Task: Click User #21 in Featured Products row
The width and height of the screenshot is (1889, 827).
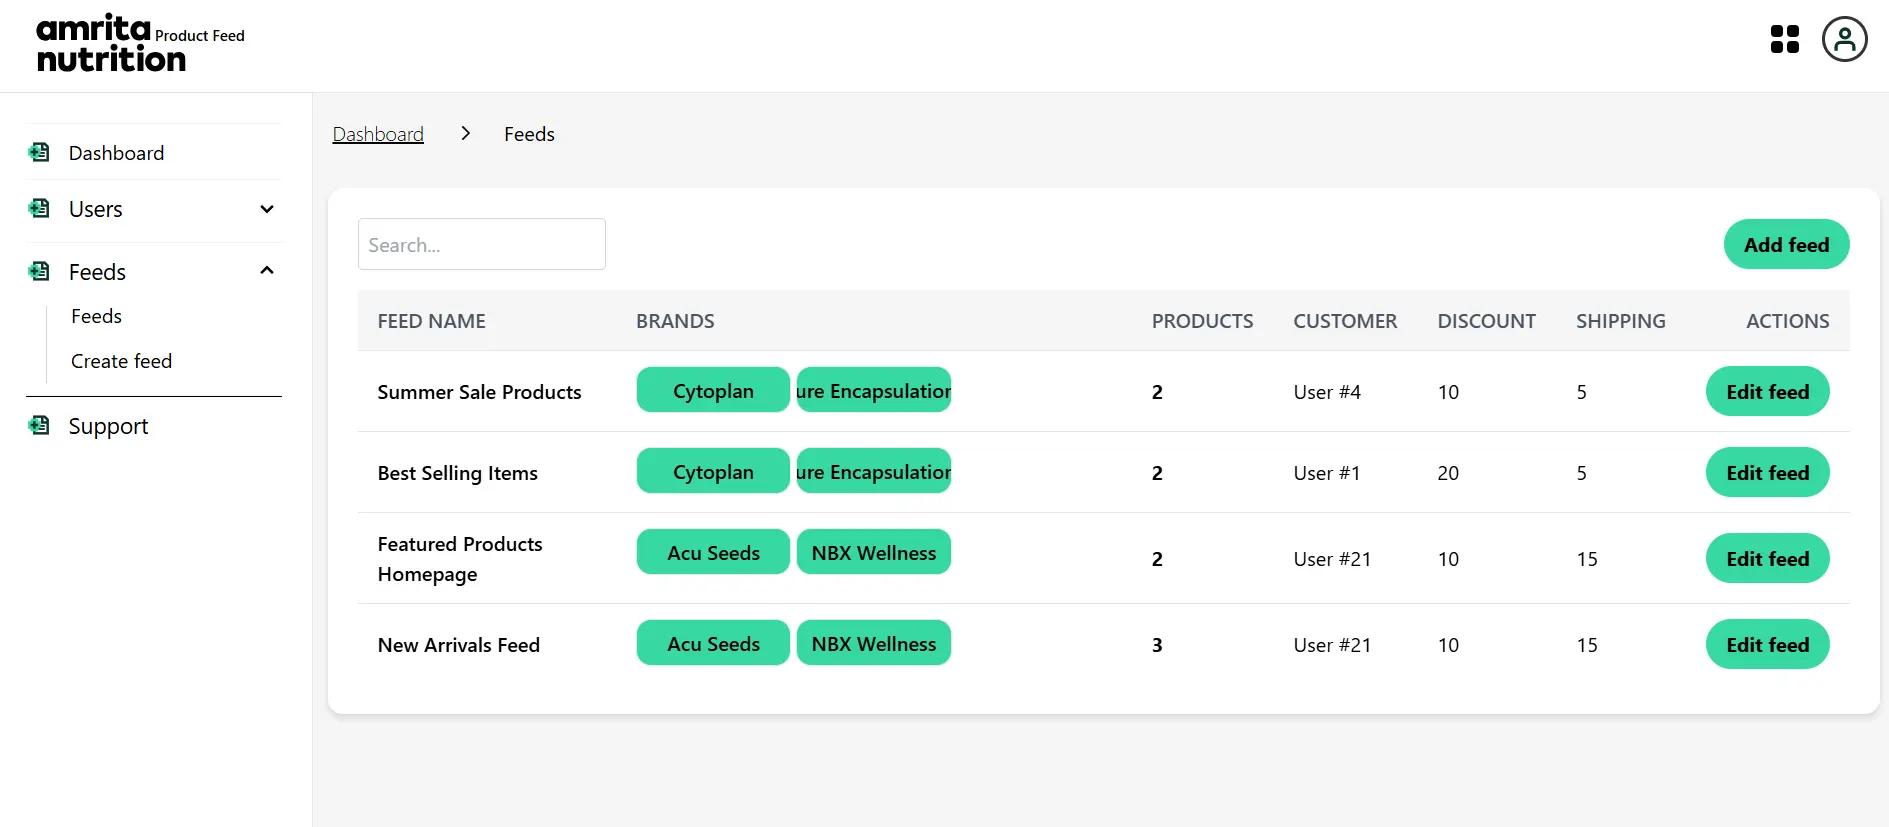Action: click(x=1332, y=559)
